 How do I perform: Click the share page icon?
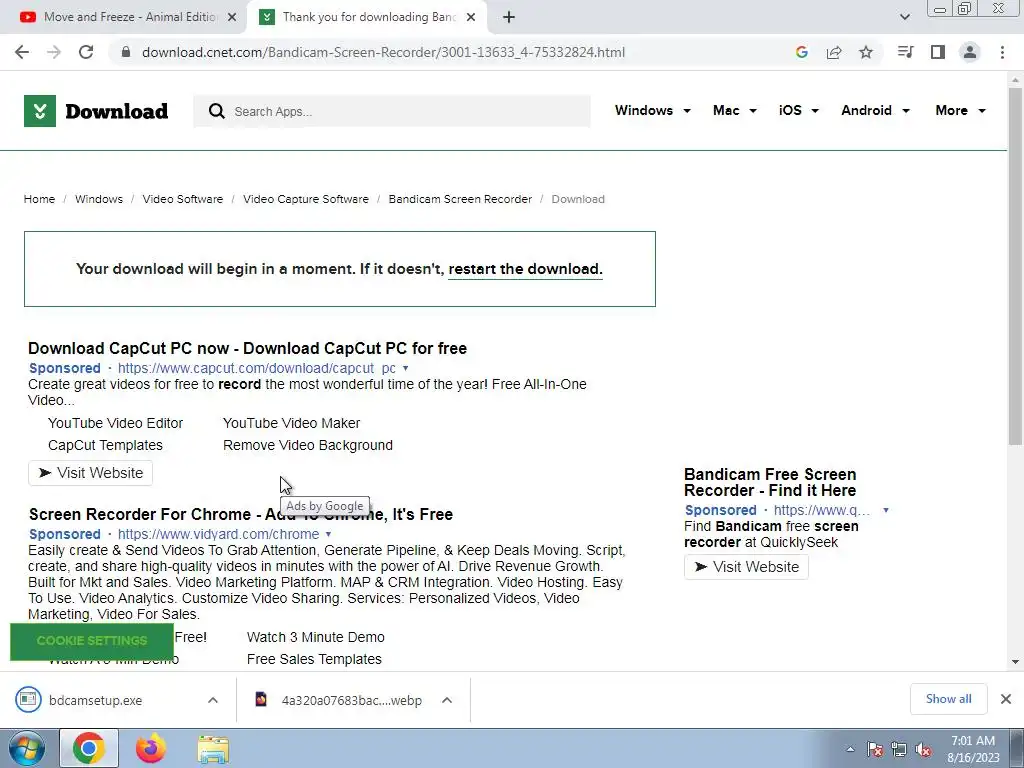click(x=834, y=52)
